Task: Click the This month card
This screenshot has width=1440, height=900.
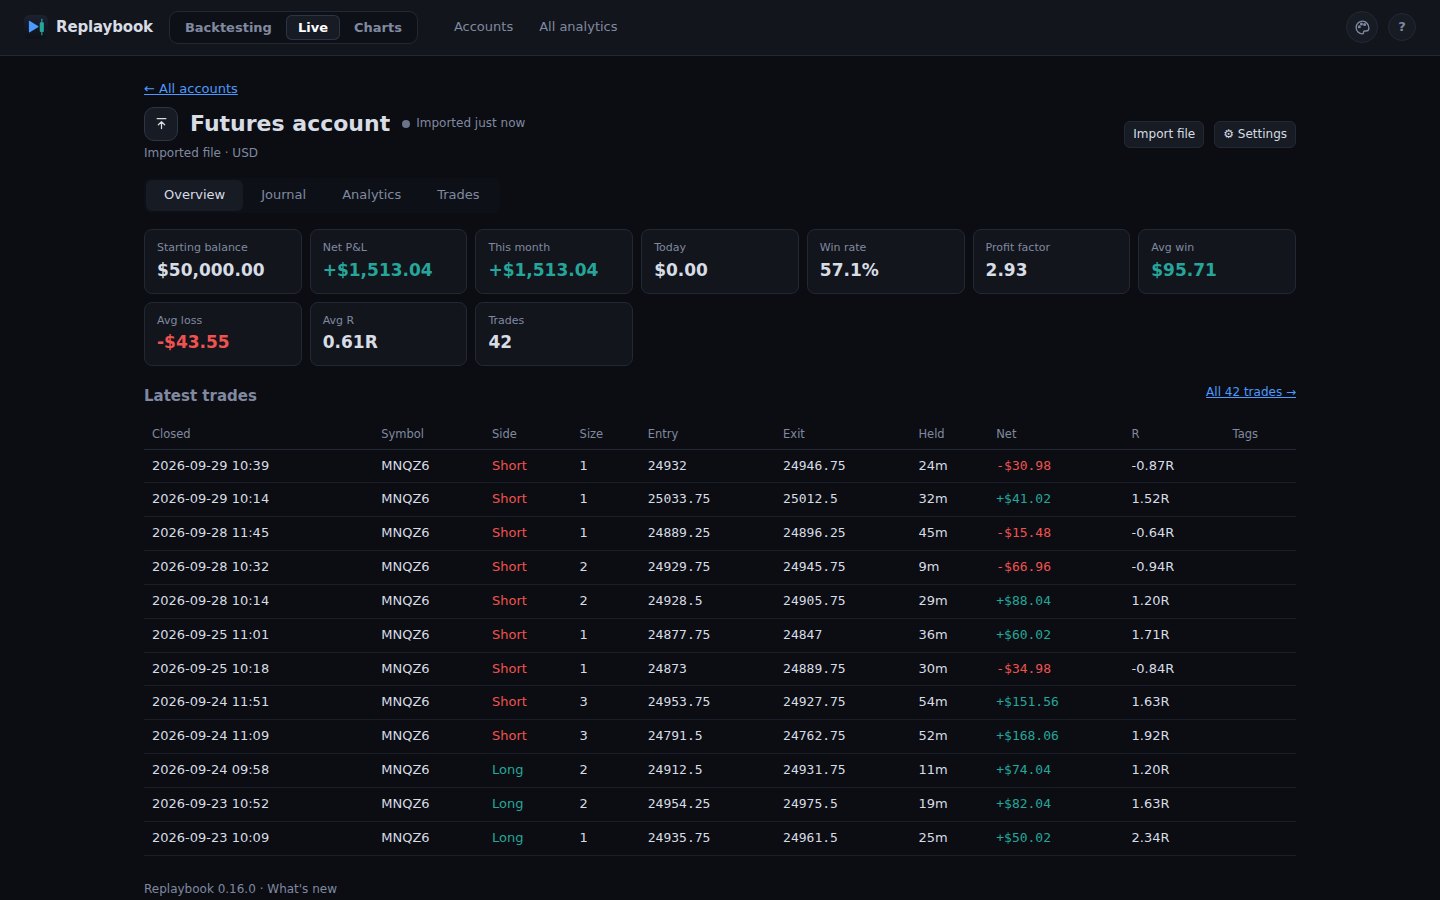Action: (x=554, y=261)
